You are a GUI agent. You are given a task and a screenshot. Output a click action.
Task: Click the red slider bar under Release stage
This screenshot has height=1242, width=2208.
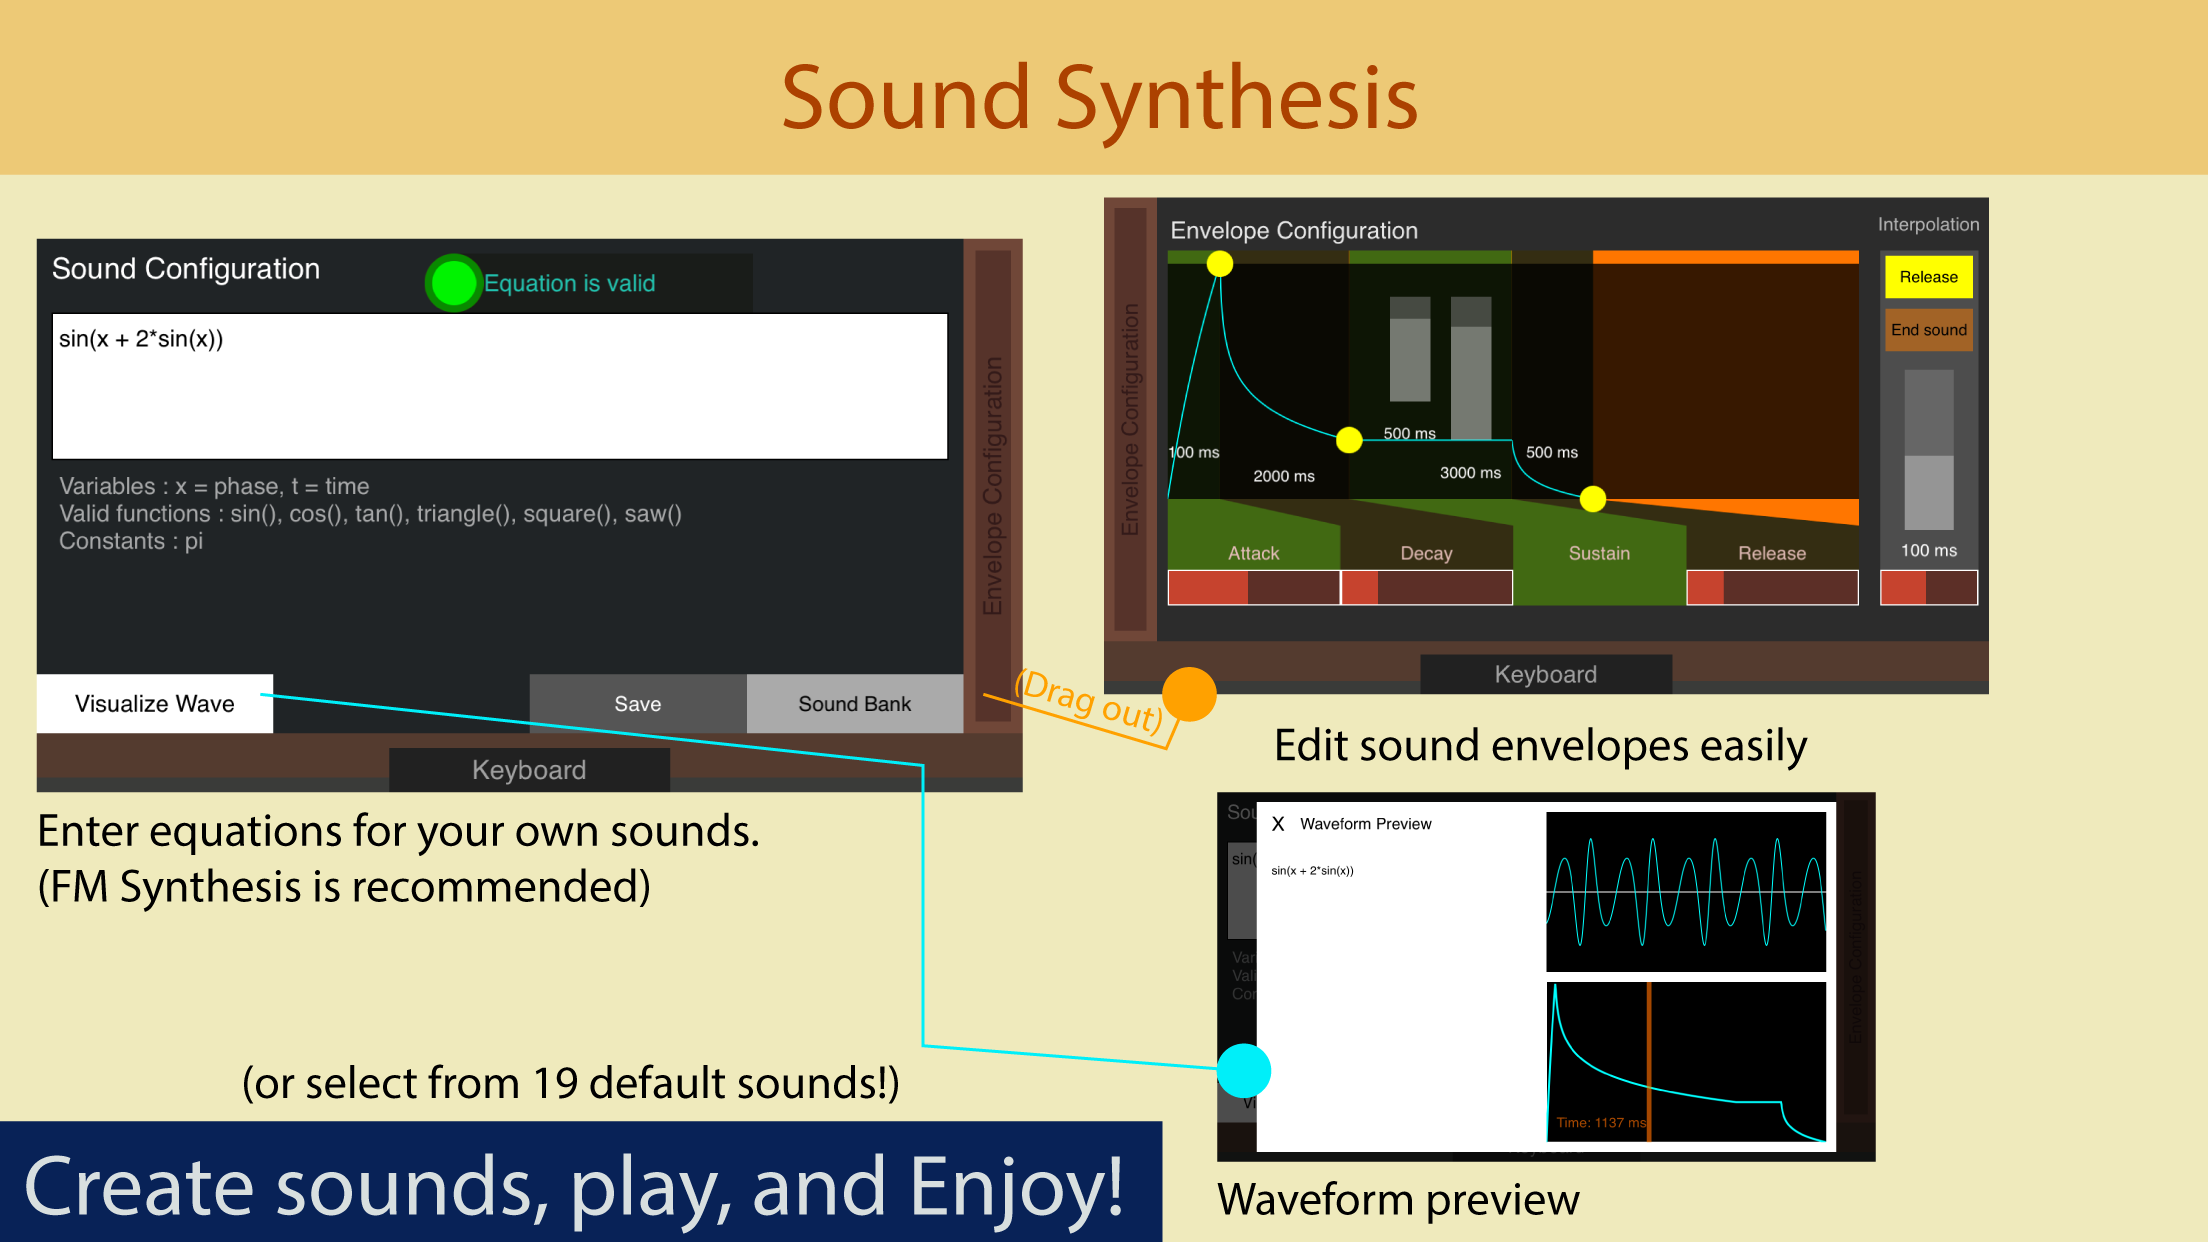(1772, 588)
